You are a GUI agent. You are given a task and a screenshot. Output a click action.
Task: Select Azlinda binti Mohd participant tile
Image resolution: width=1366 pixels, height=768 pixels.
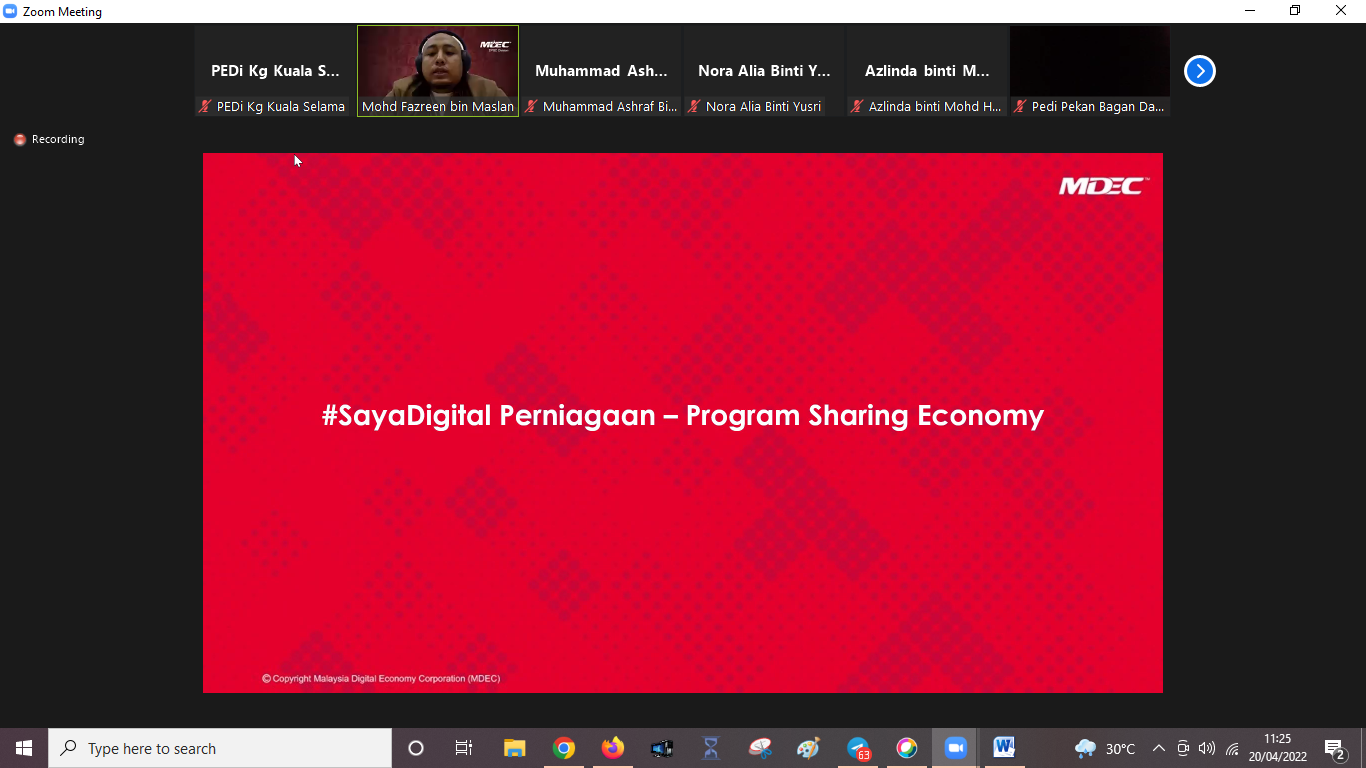click(x=927, y=71)
